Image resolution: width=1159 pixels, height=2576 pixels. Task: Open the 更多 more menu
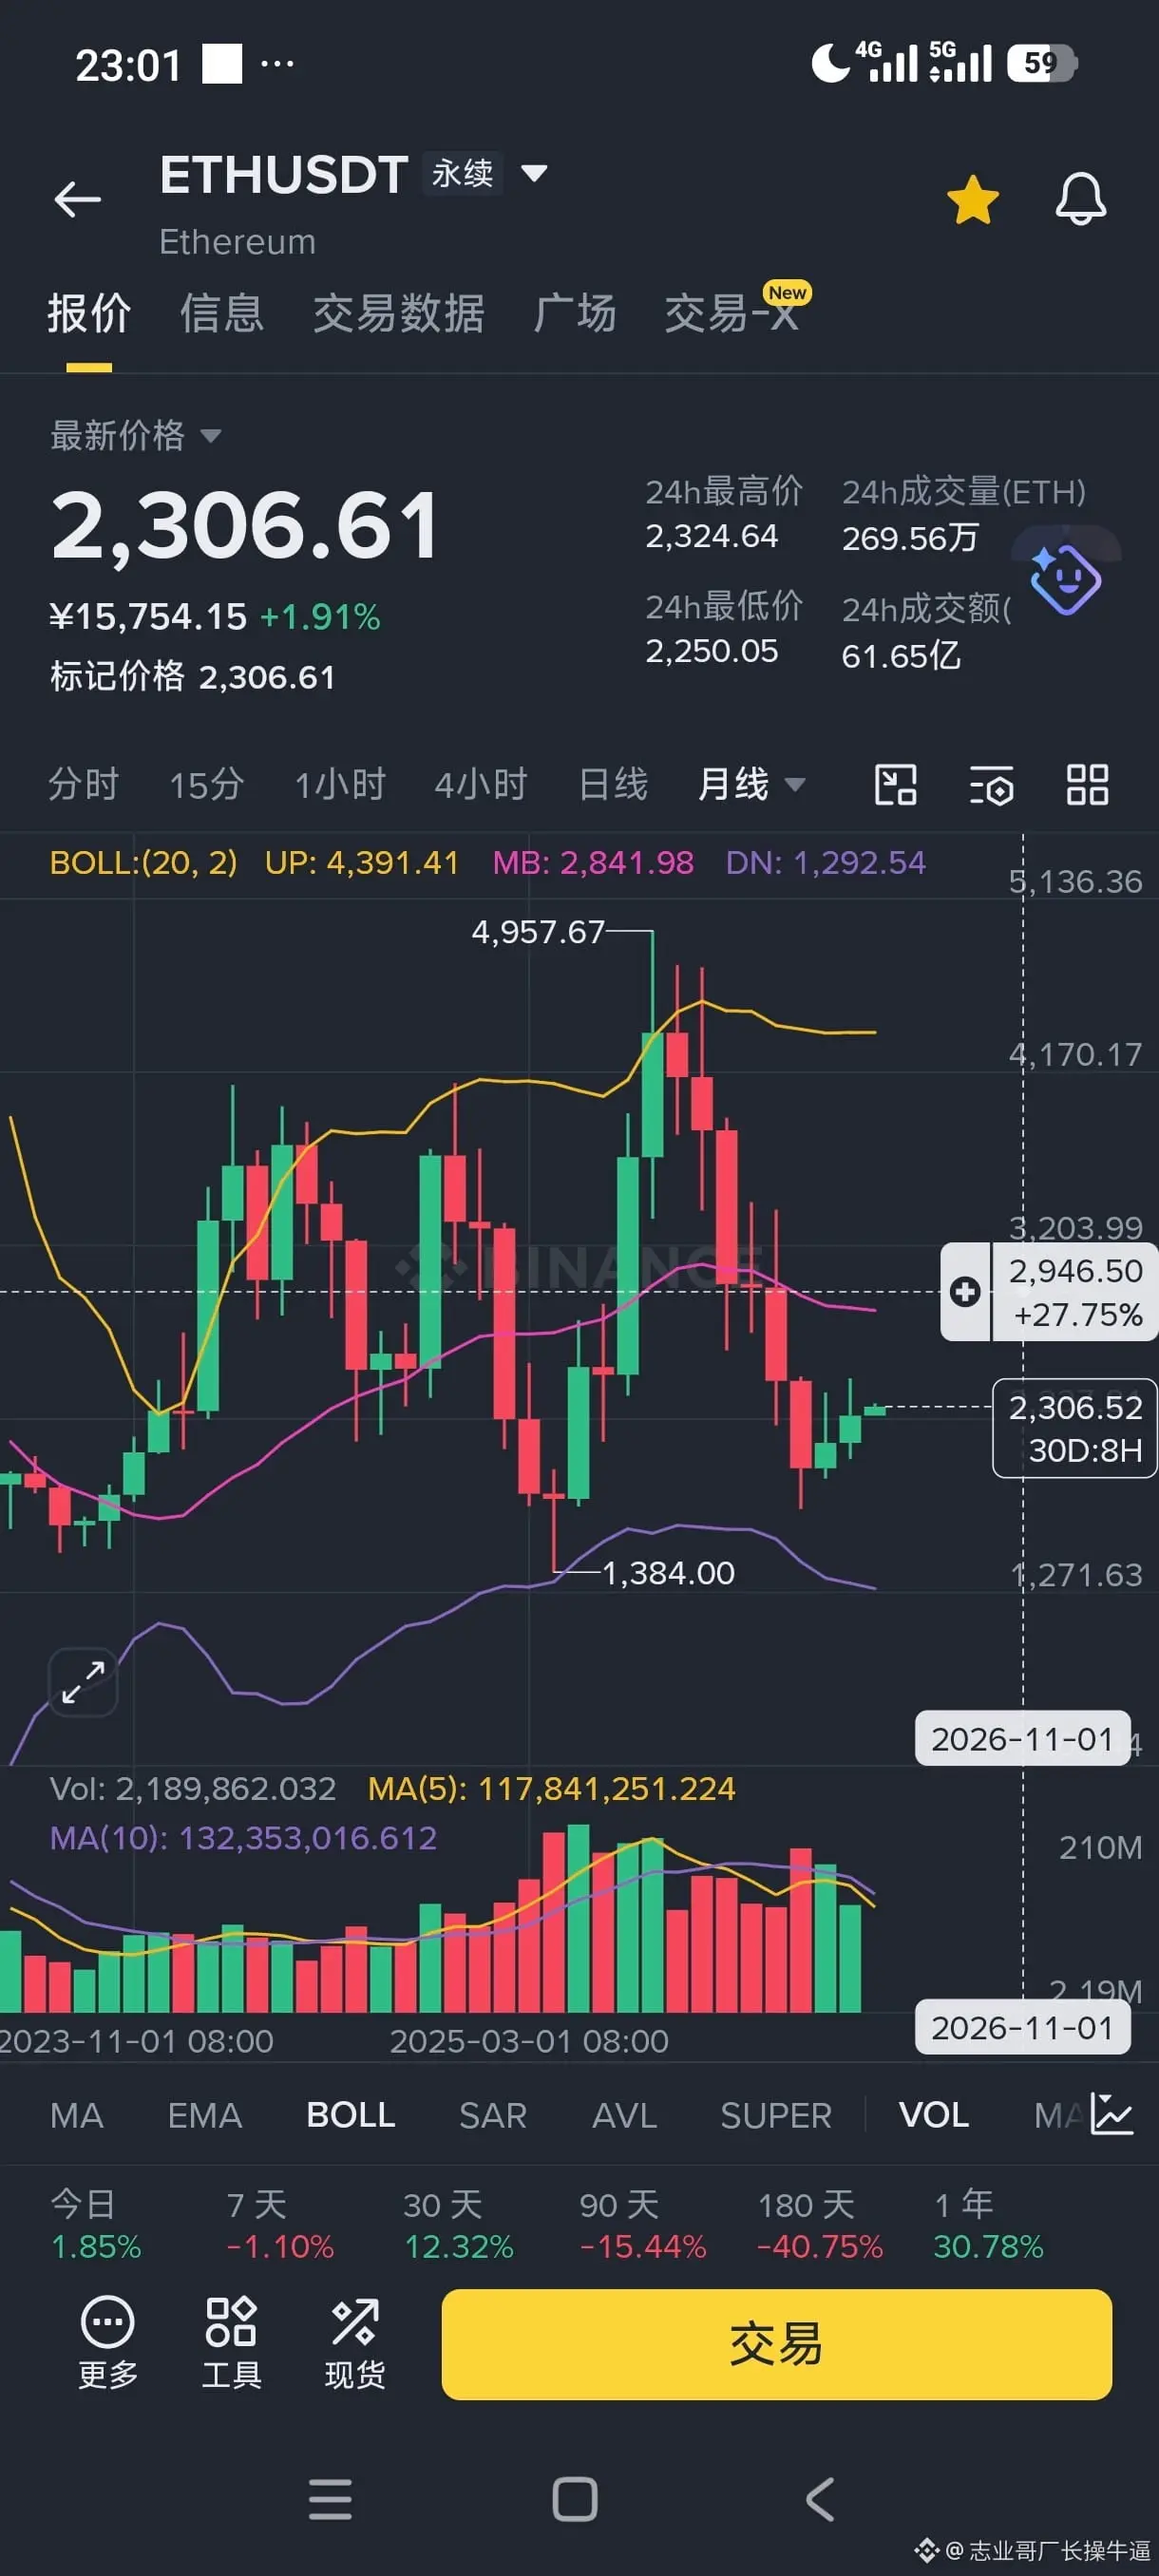[107, 2343]
